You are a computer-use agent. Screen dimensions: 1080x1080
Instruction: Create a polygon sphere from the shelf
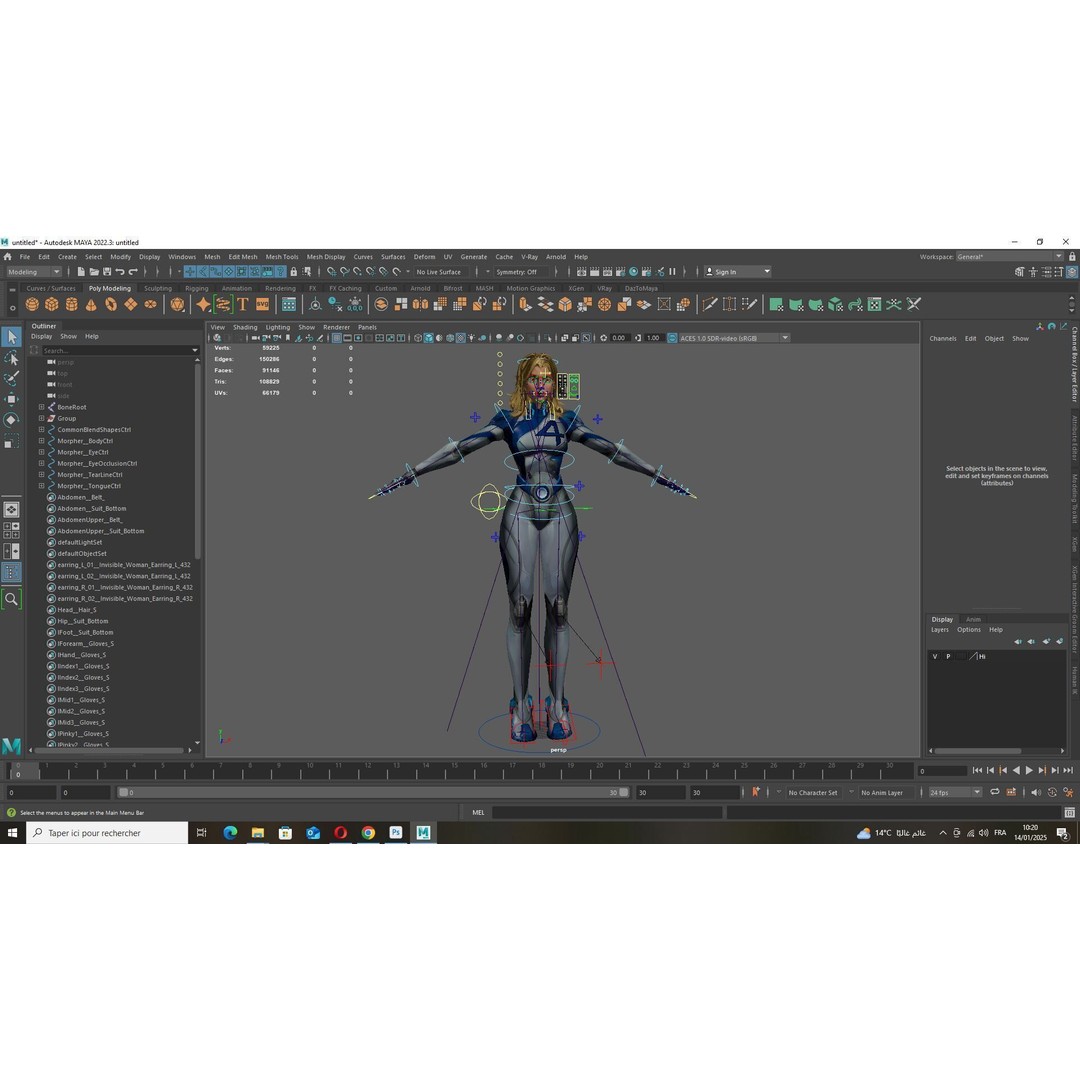pos(32,304)
